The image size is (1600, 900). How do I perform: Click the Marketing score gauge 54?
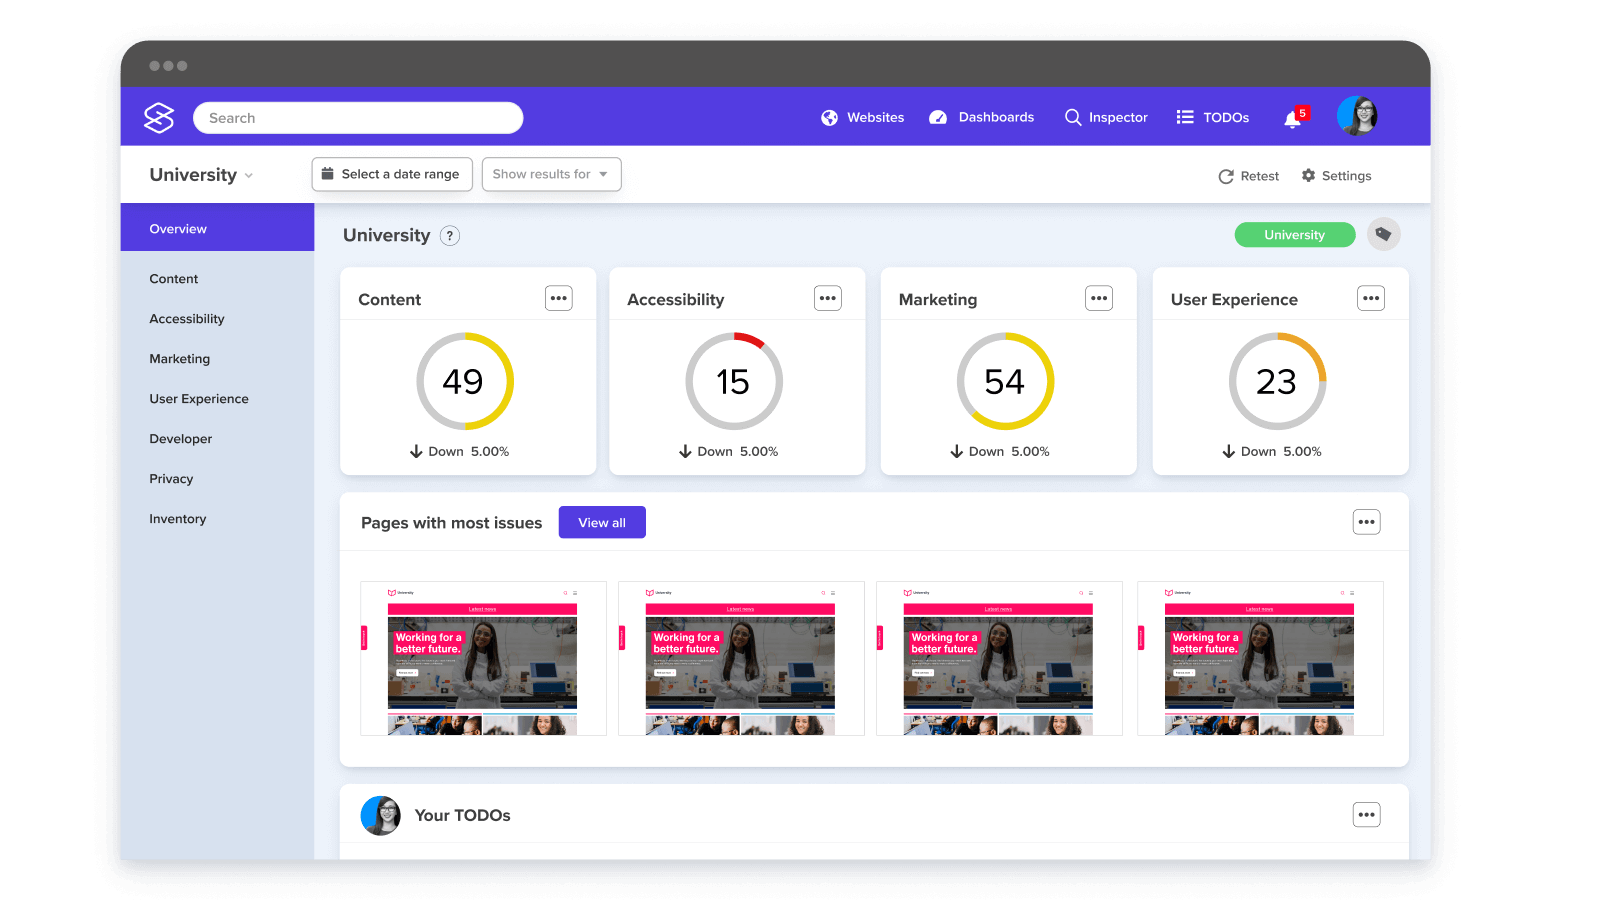tap(1006, 381)
